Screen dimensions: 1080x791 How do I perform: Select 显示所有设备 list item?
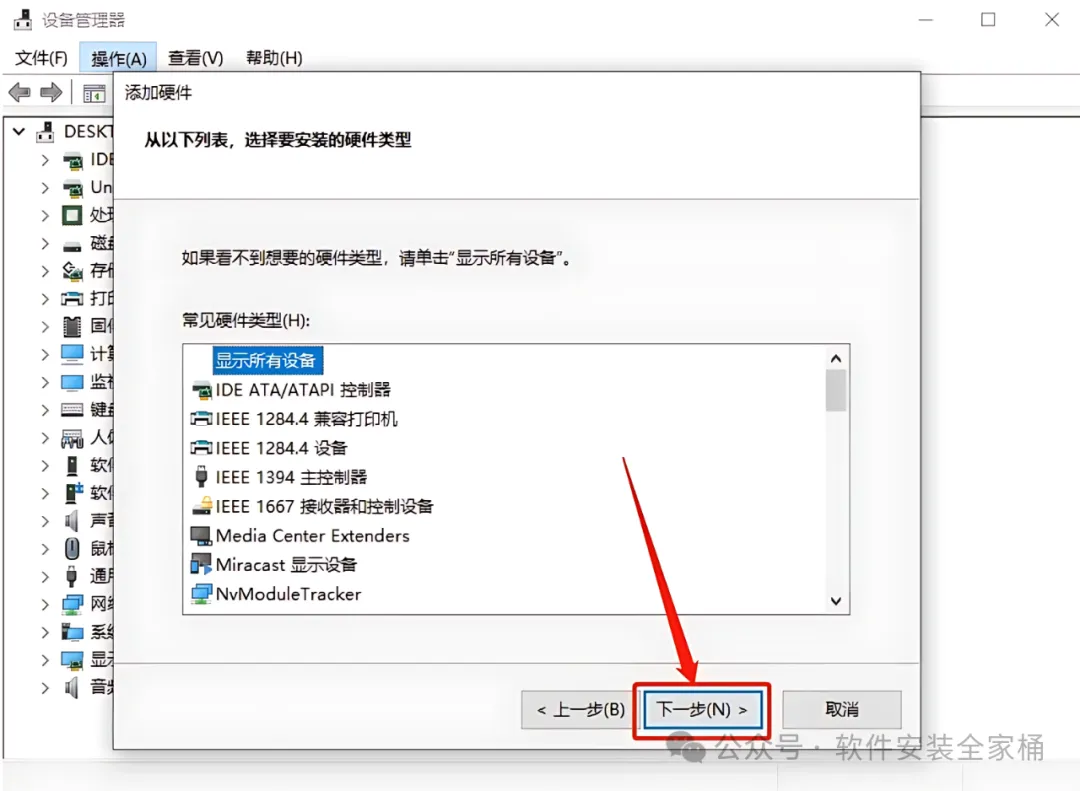coord(266,360)
